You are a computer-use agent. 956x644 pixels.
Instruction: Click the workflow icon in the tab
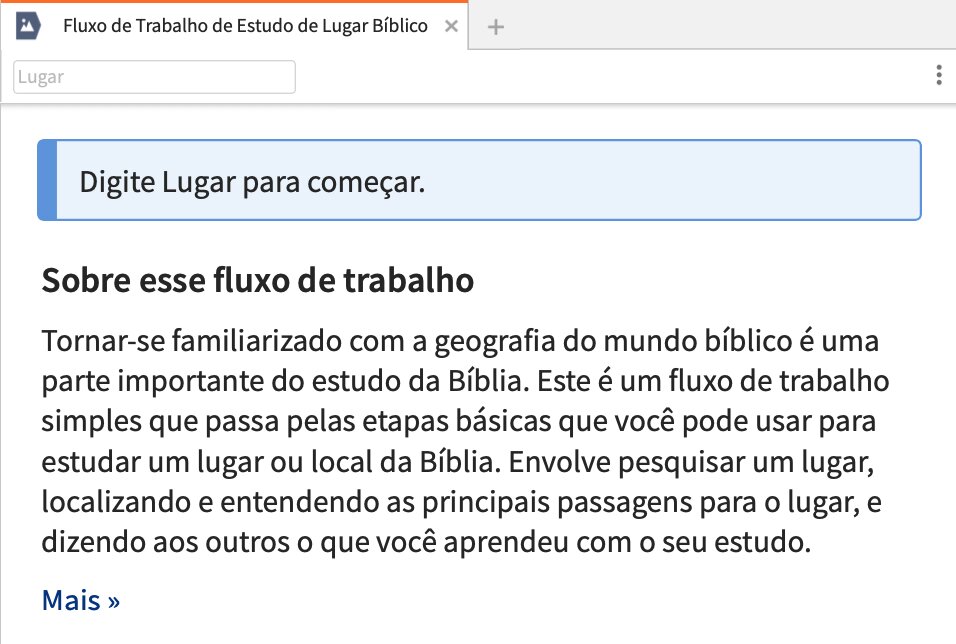coord(28,26)
